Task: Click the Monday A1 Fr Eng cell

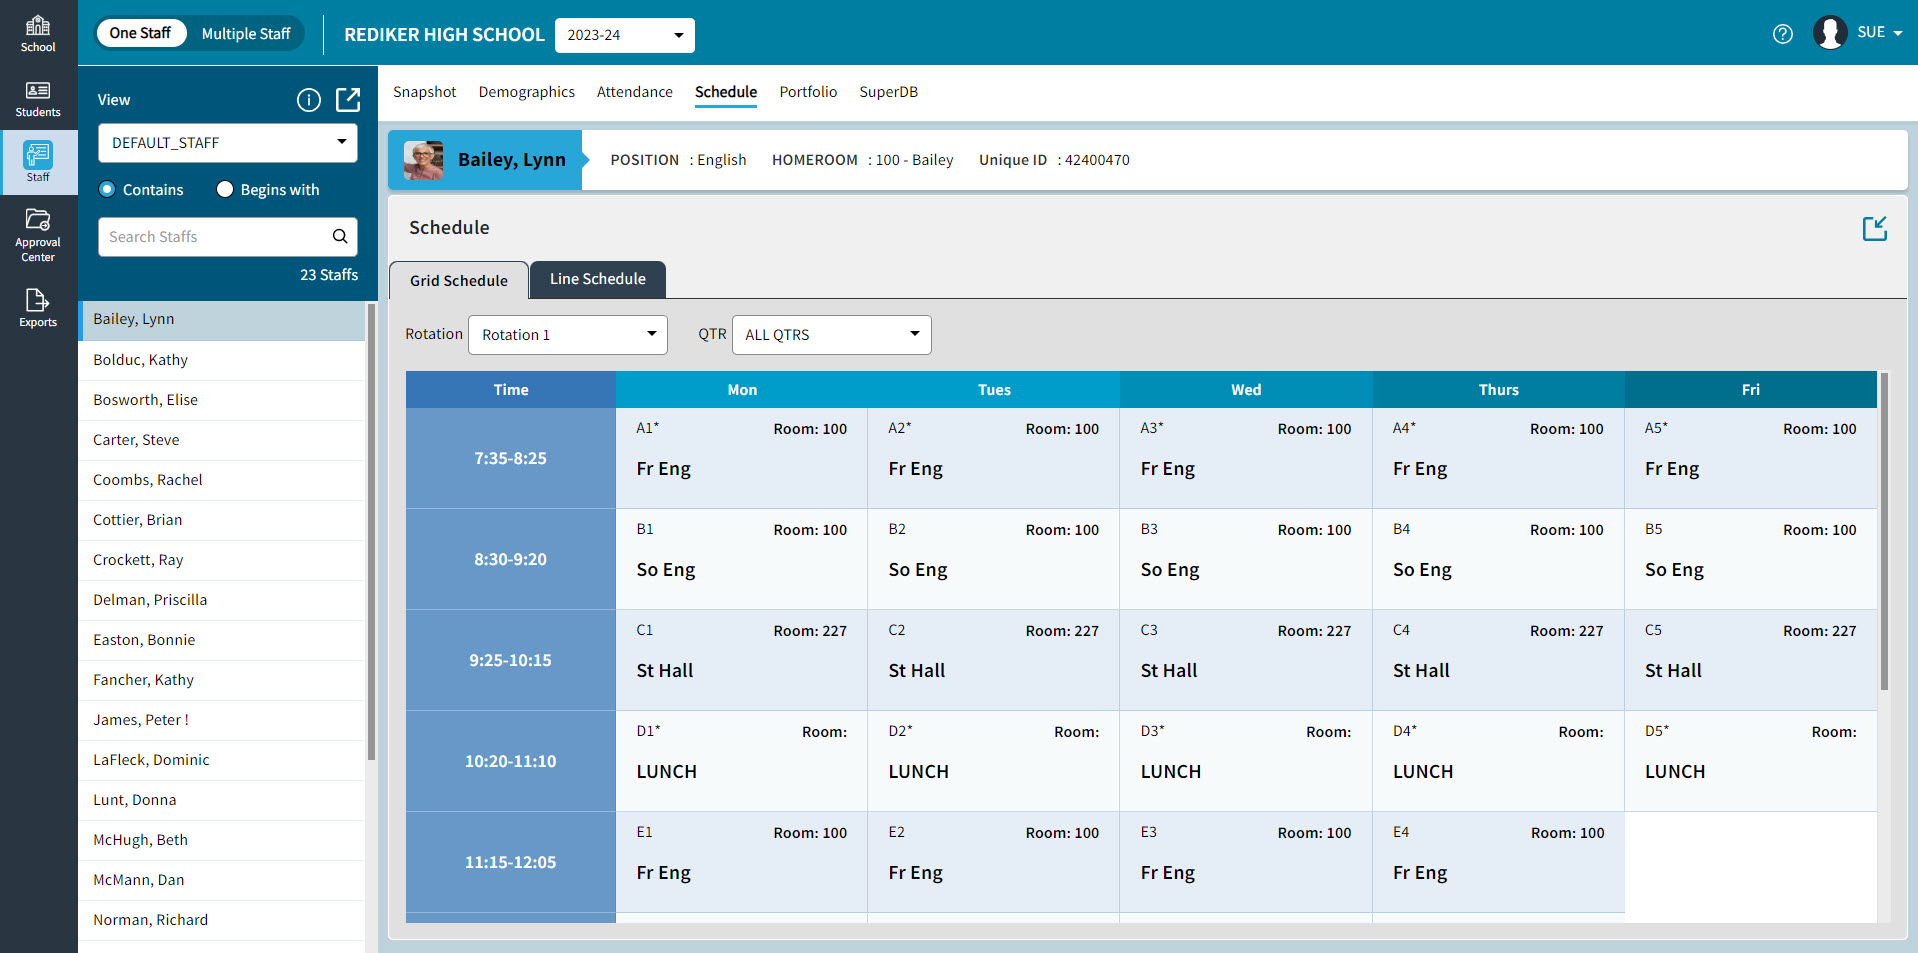Action: (741, 458)
